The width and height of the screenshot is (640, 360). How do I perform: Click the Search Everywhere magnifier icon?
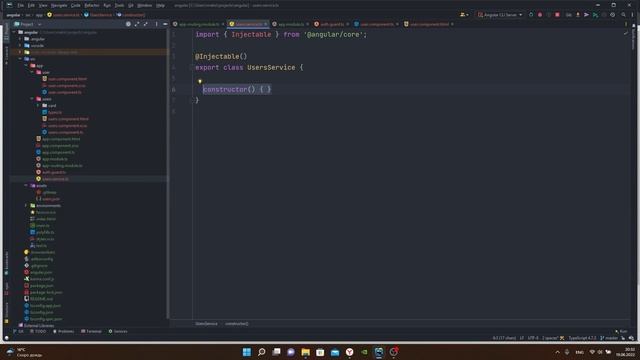tap(623, 15)
